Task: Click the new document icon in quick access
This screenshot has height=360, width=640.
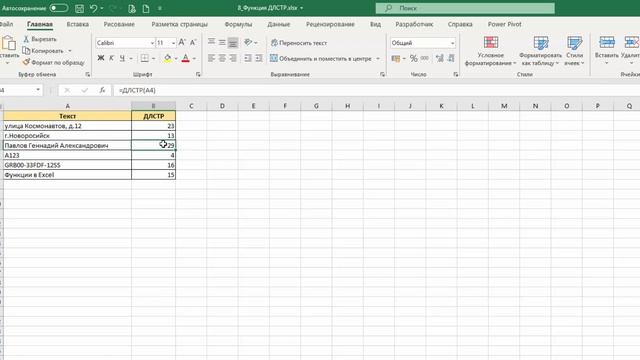Action: point(146,8)
